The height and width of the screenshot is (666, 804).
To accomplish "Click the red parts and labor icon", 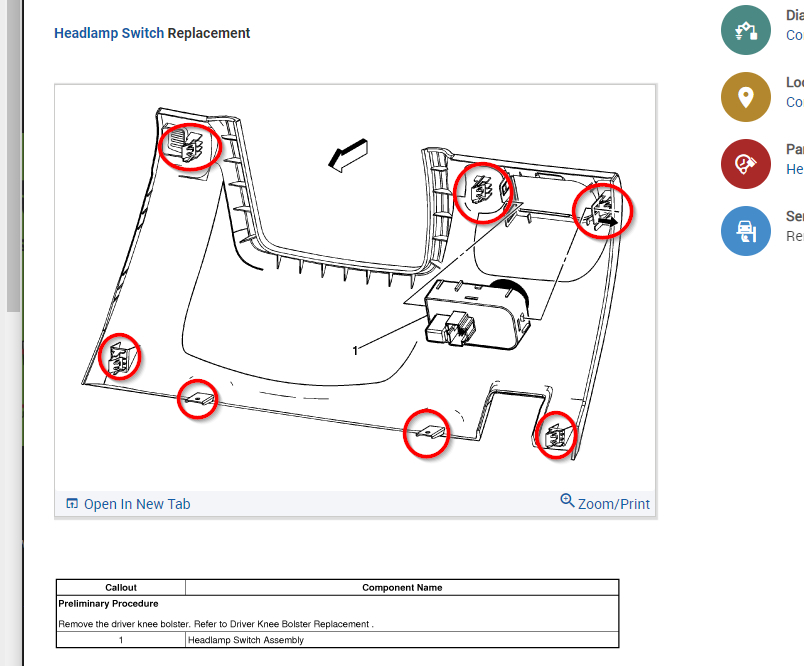I will point(746,164).
